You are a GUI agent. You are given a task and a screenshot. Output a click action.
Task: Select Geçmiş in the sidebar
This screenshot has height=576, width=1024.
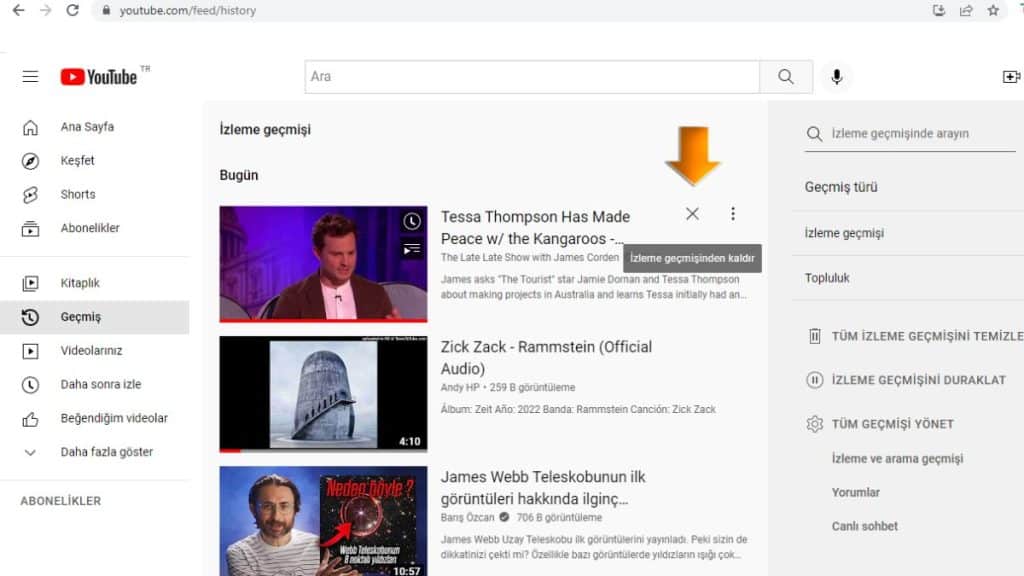pyautogui.click(x=95, y=317)
